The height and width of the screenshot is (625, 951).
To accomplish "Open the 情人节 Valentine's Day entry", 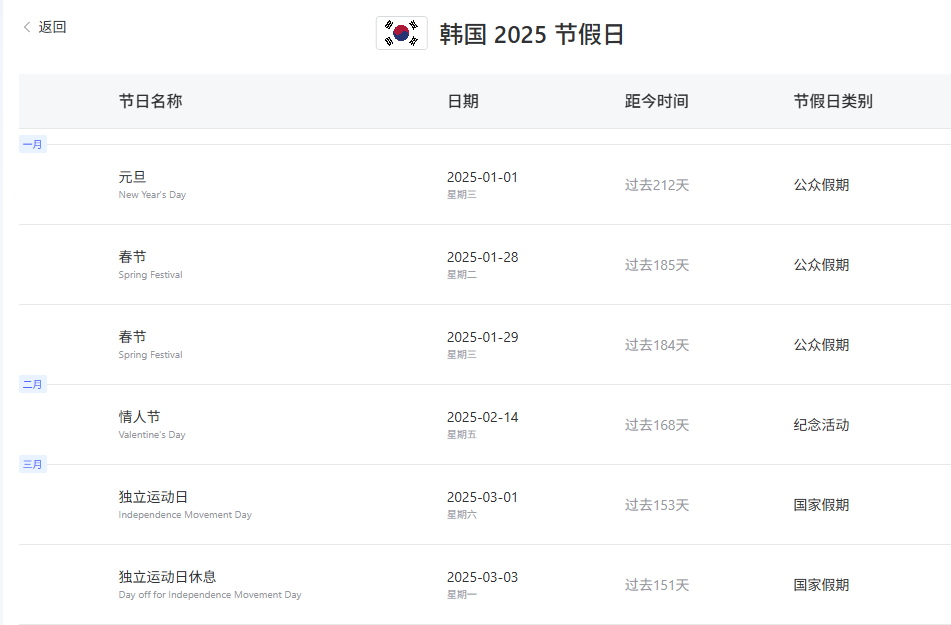I will click(139, 418).
